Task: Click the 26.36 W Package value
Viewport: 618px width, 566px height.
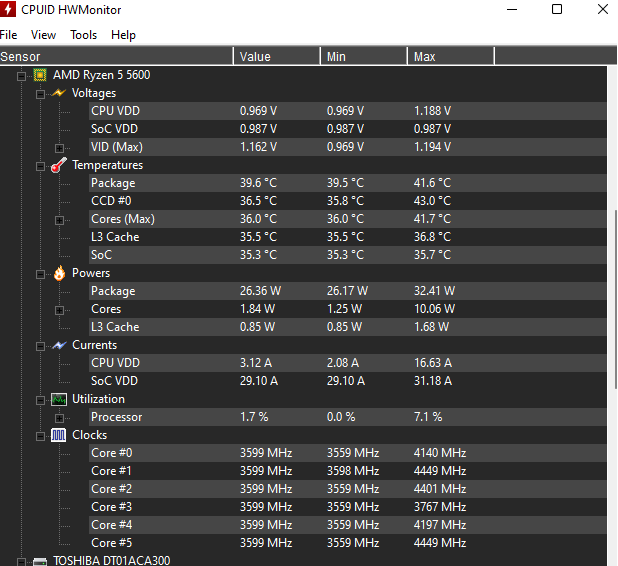Action: (261, 291)
